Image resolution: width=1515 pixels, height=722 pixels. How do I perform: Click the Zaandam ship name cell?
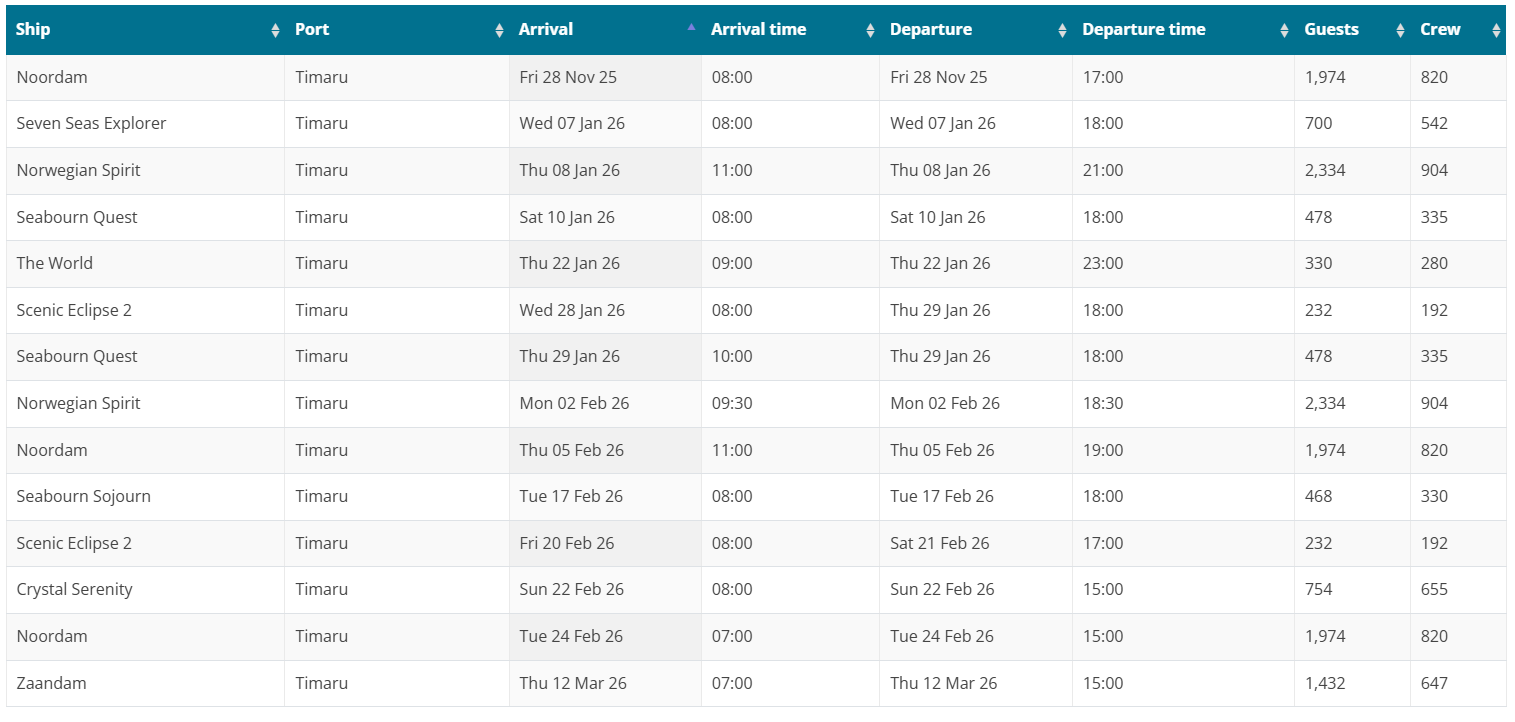(51, 684)
